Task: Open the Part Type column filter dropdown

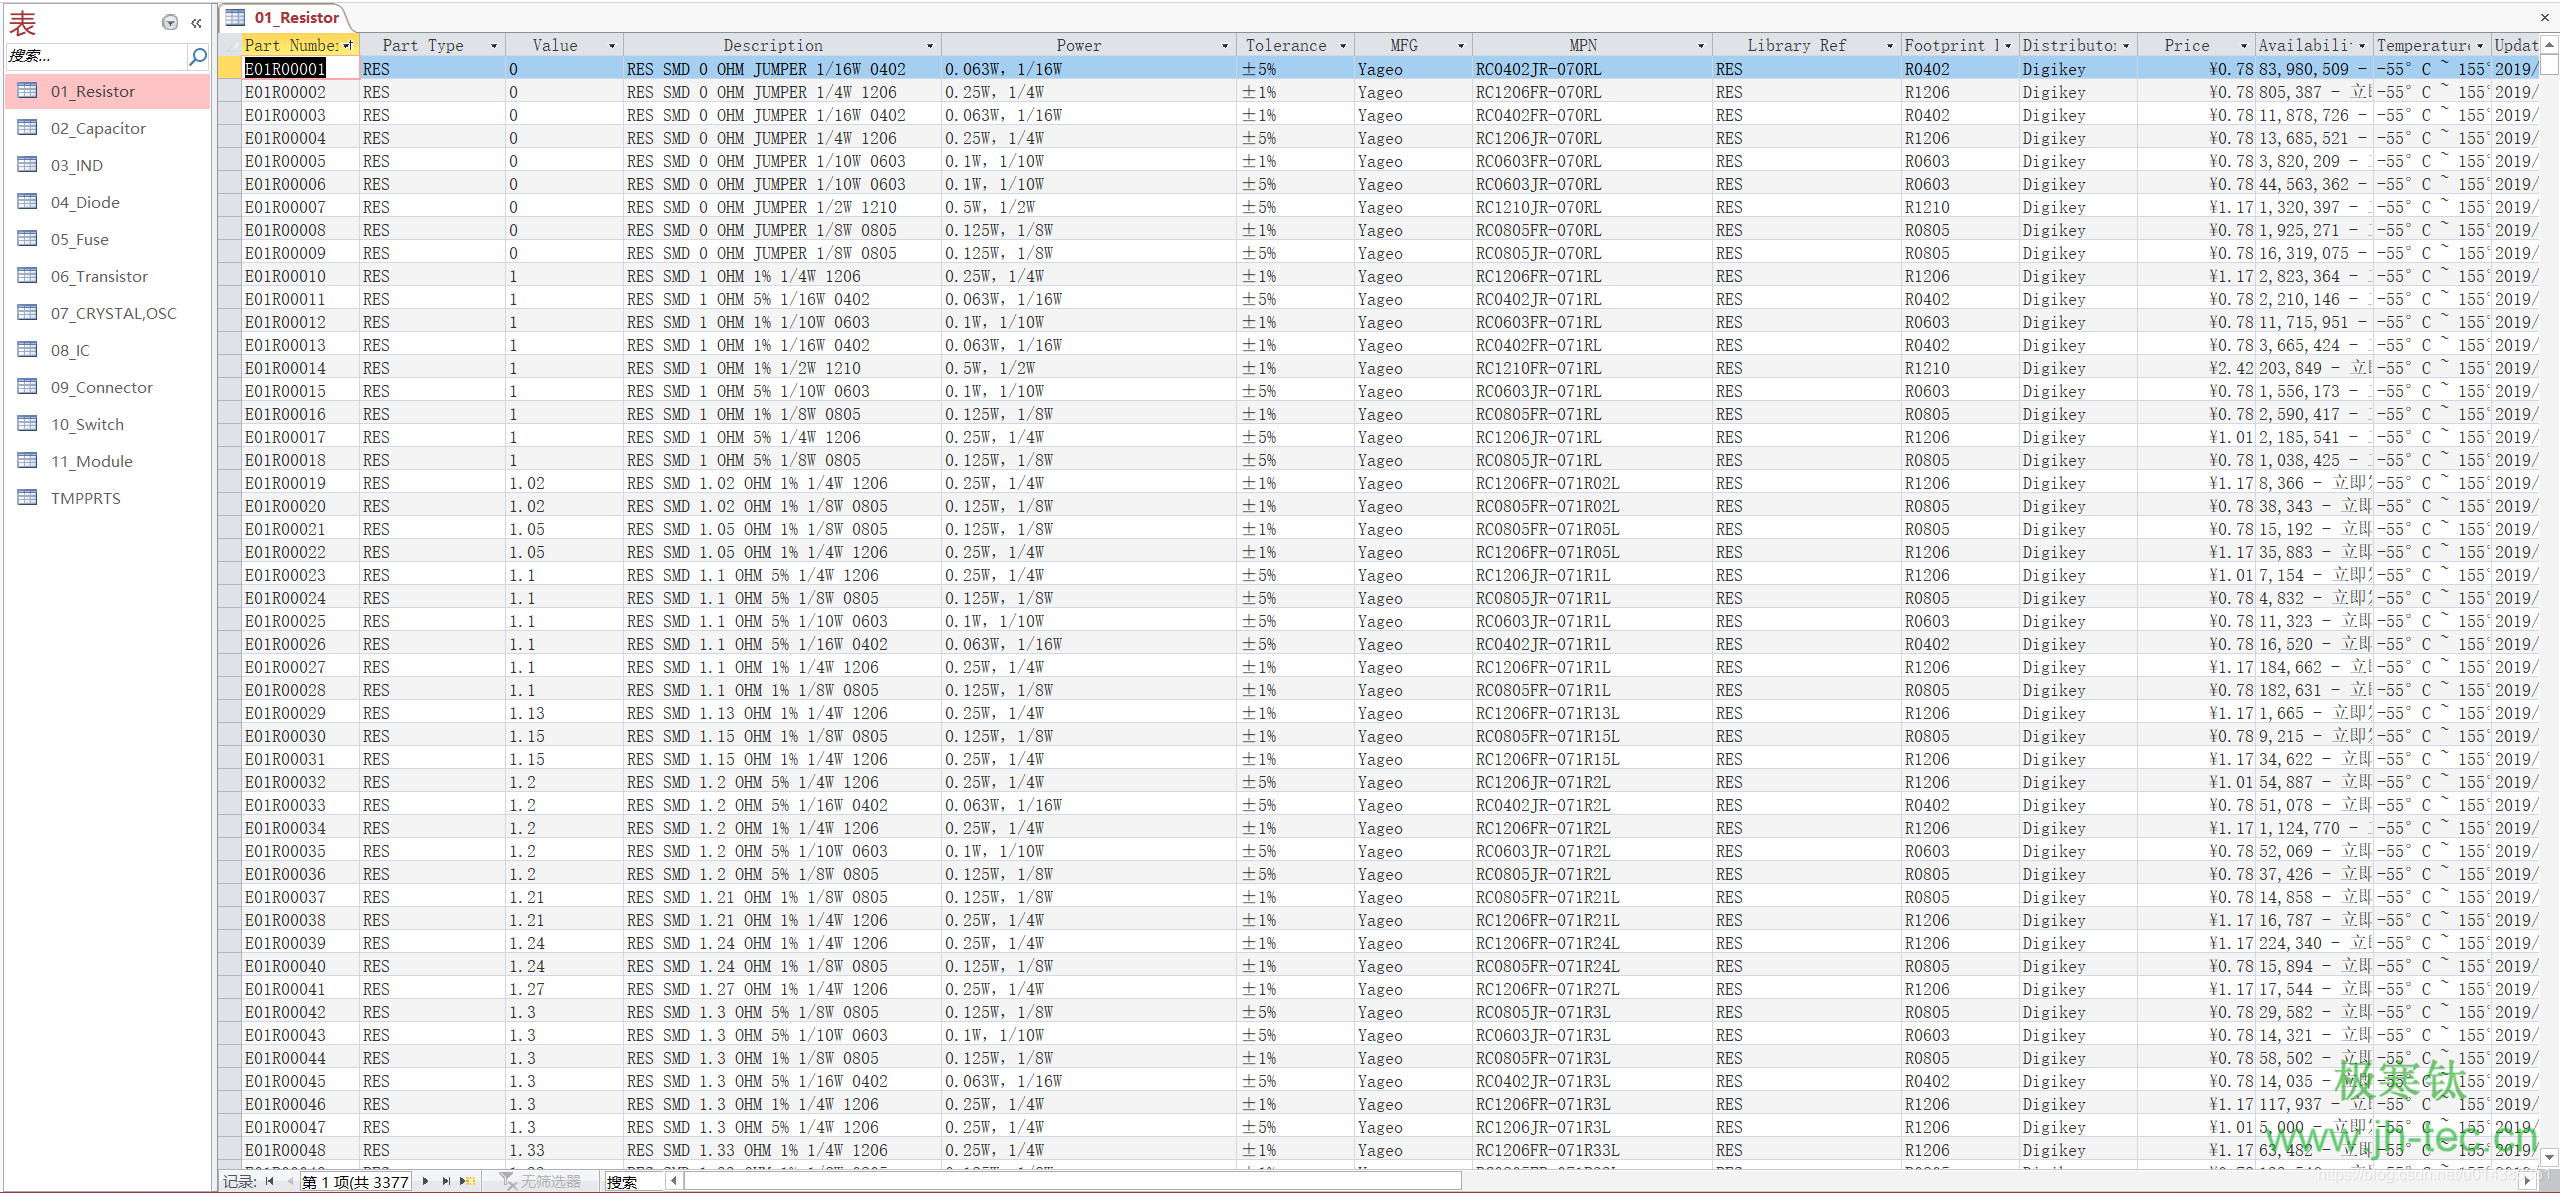Action: coord(493,46)
